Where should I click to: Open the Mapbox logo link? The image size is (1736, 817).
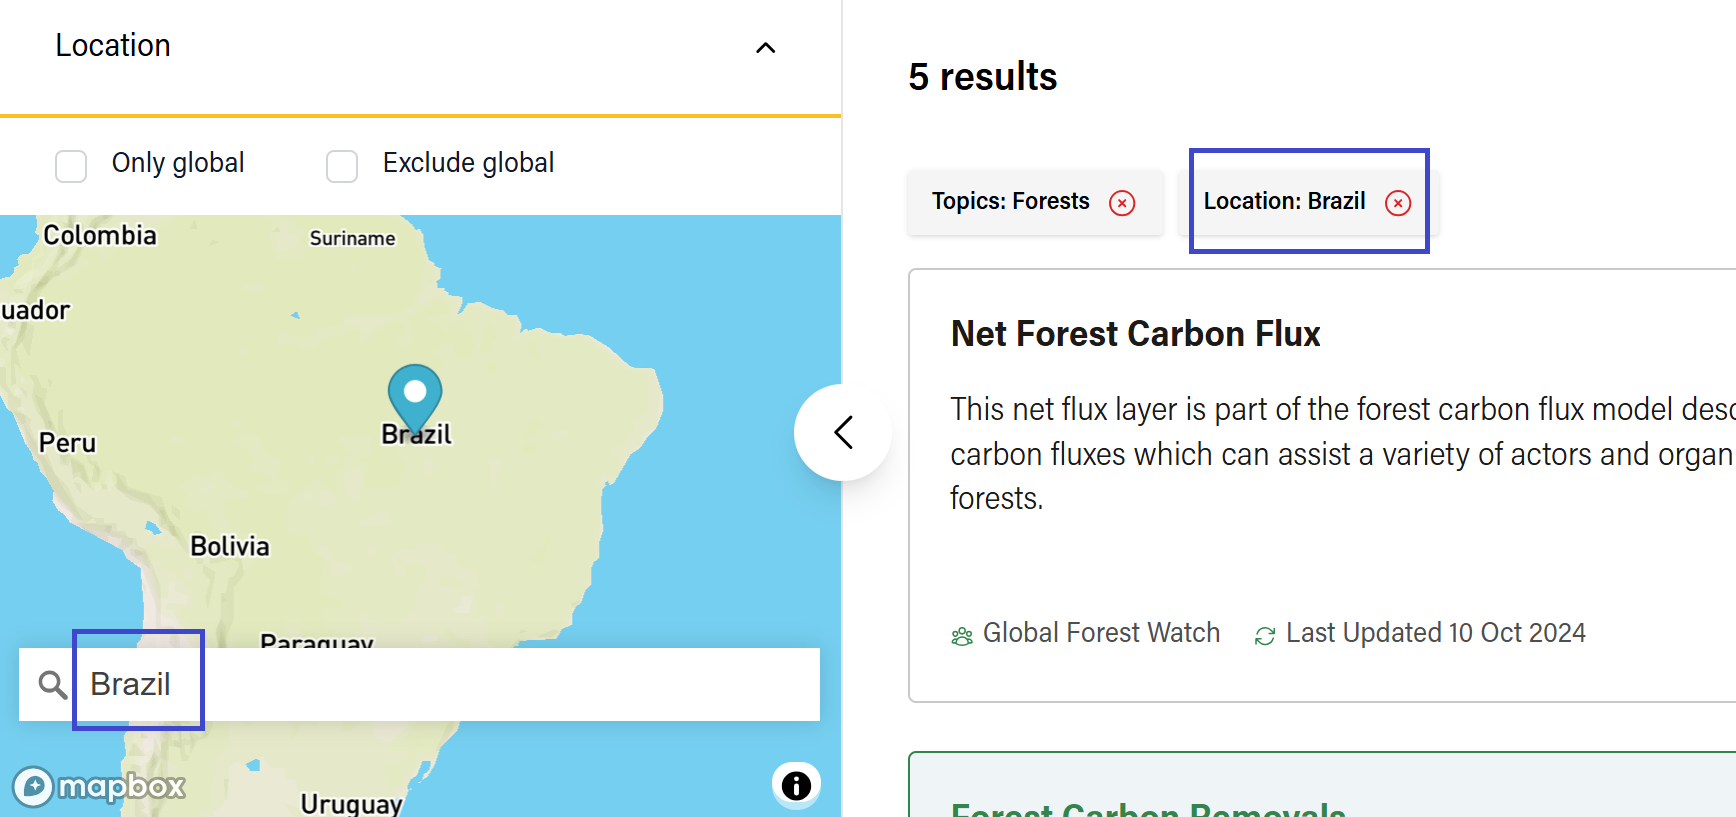(100, 787)
